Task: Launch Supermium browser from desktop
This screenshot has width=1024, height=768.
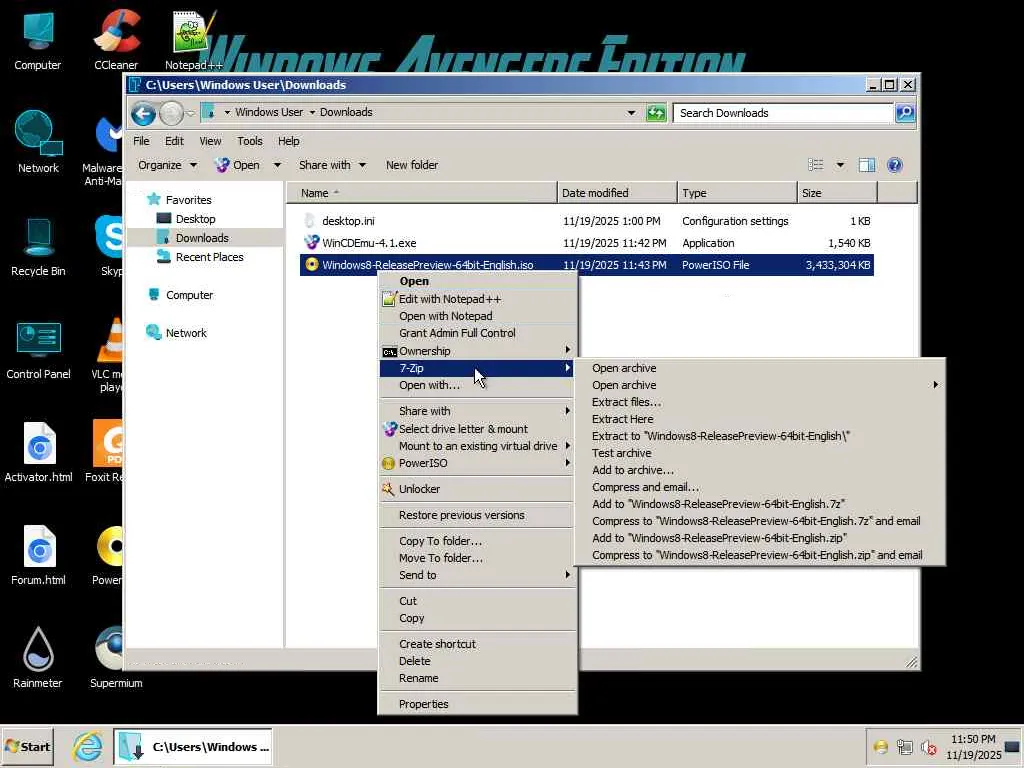Action: click(116, 658)
